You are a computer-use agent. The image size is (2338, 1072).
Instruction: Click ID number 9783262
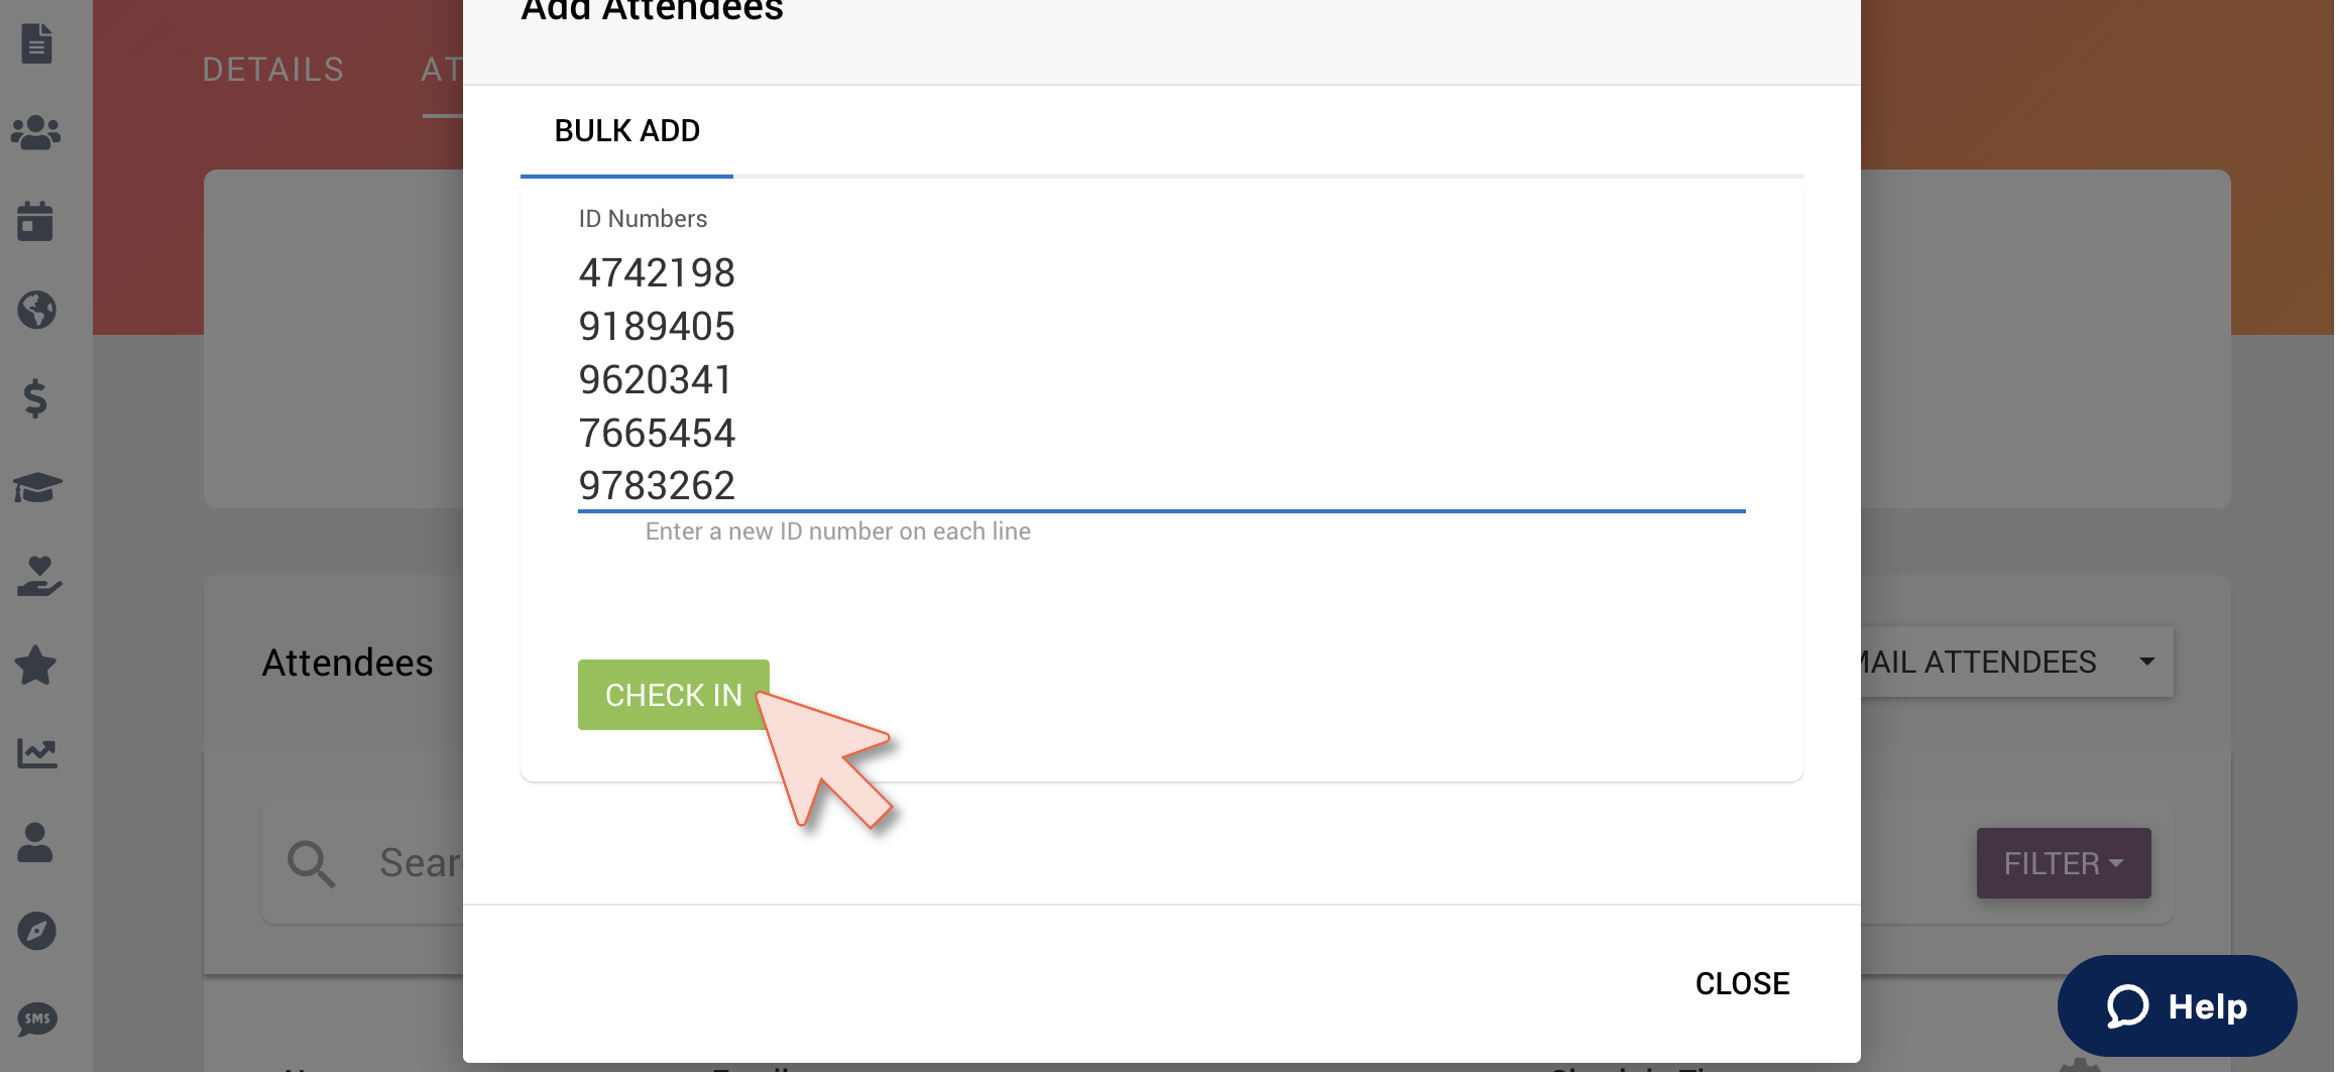click(x=657, y=486)
